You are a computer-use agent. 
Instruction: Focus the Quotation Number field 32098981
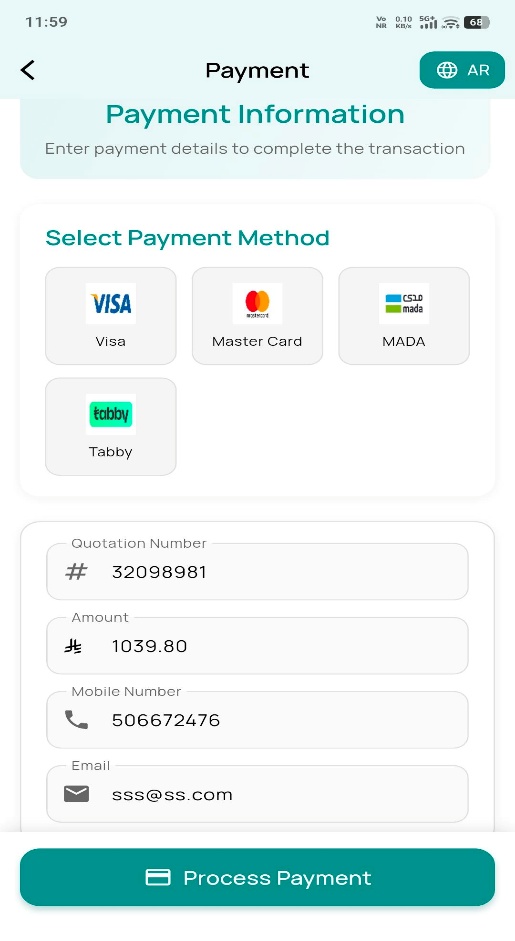click(258, 571)
